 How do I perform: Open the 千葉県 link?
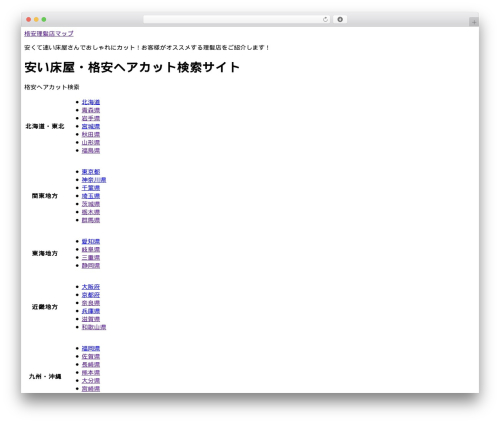point(91,188)
